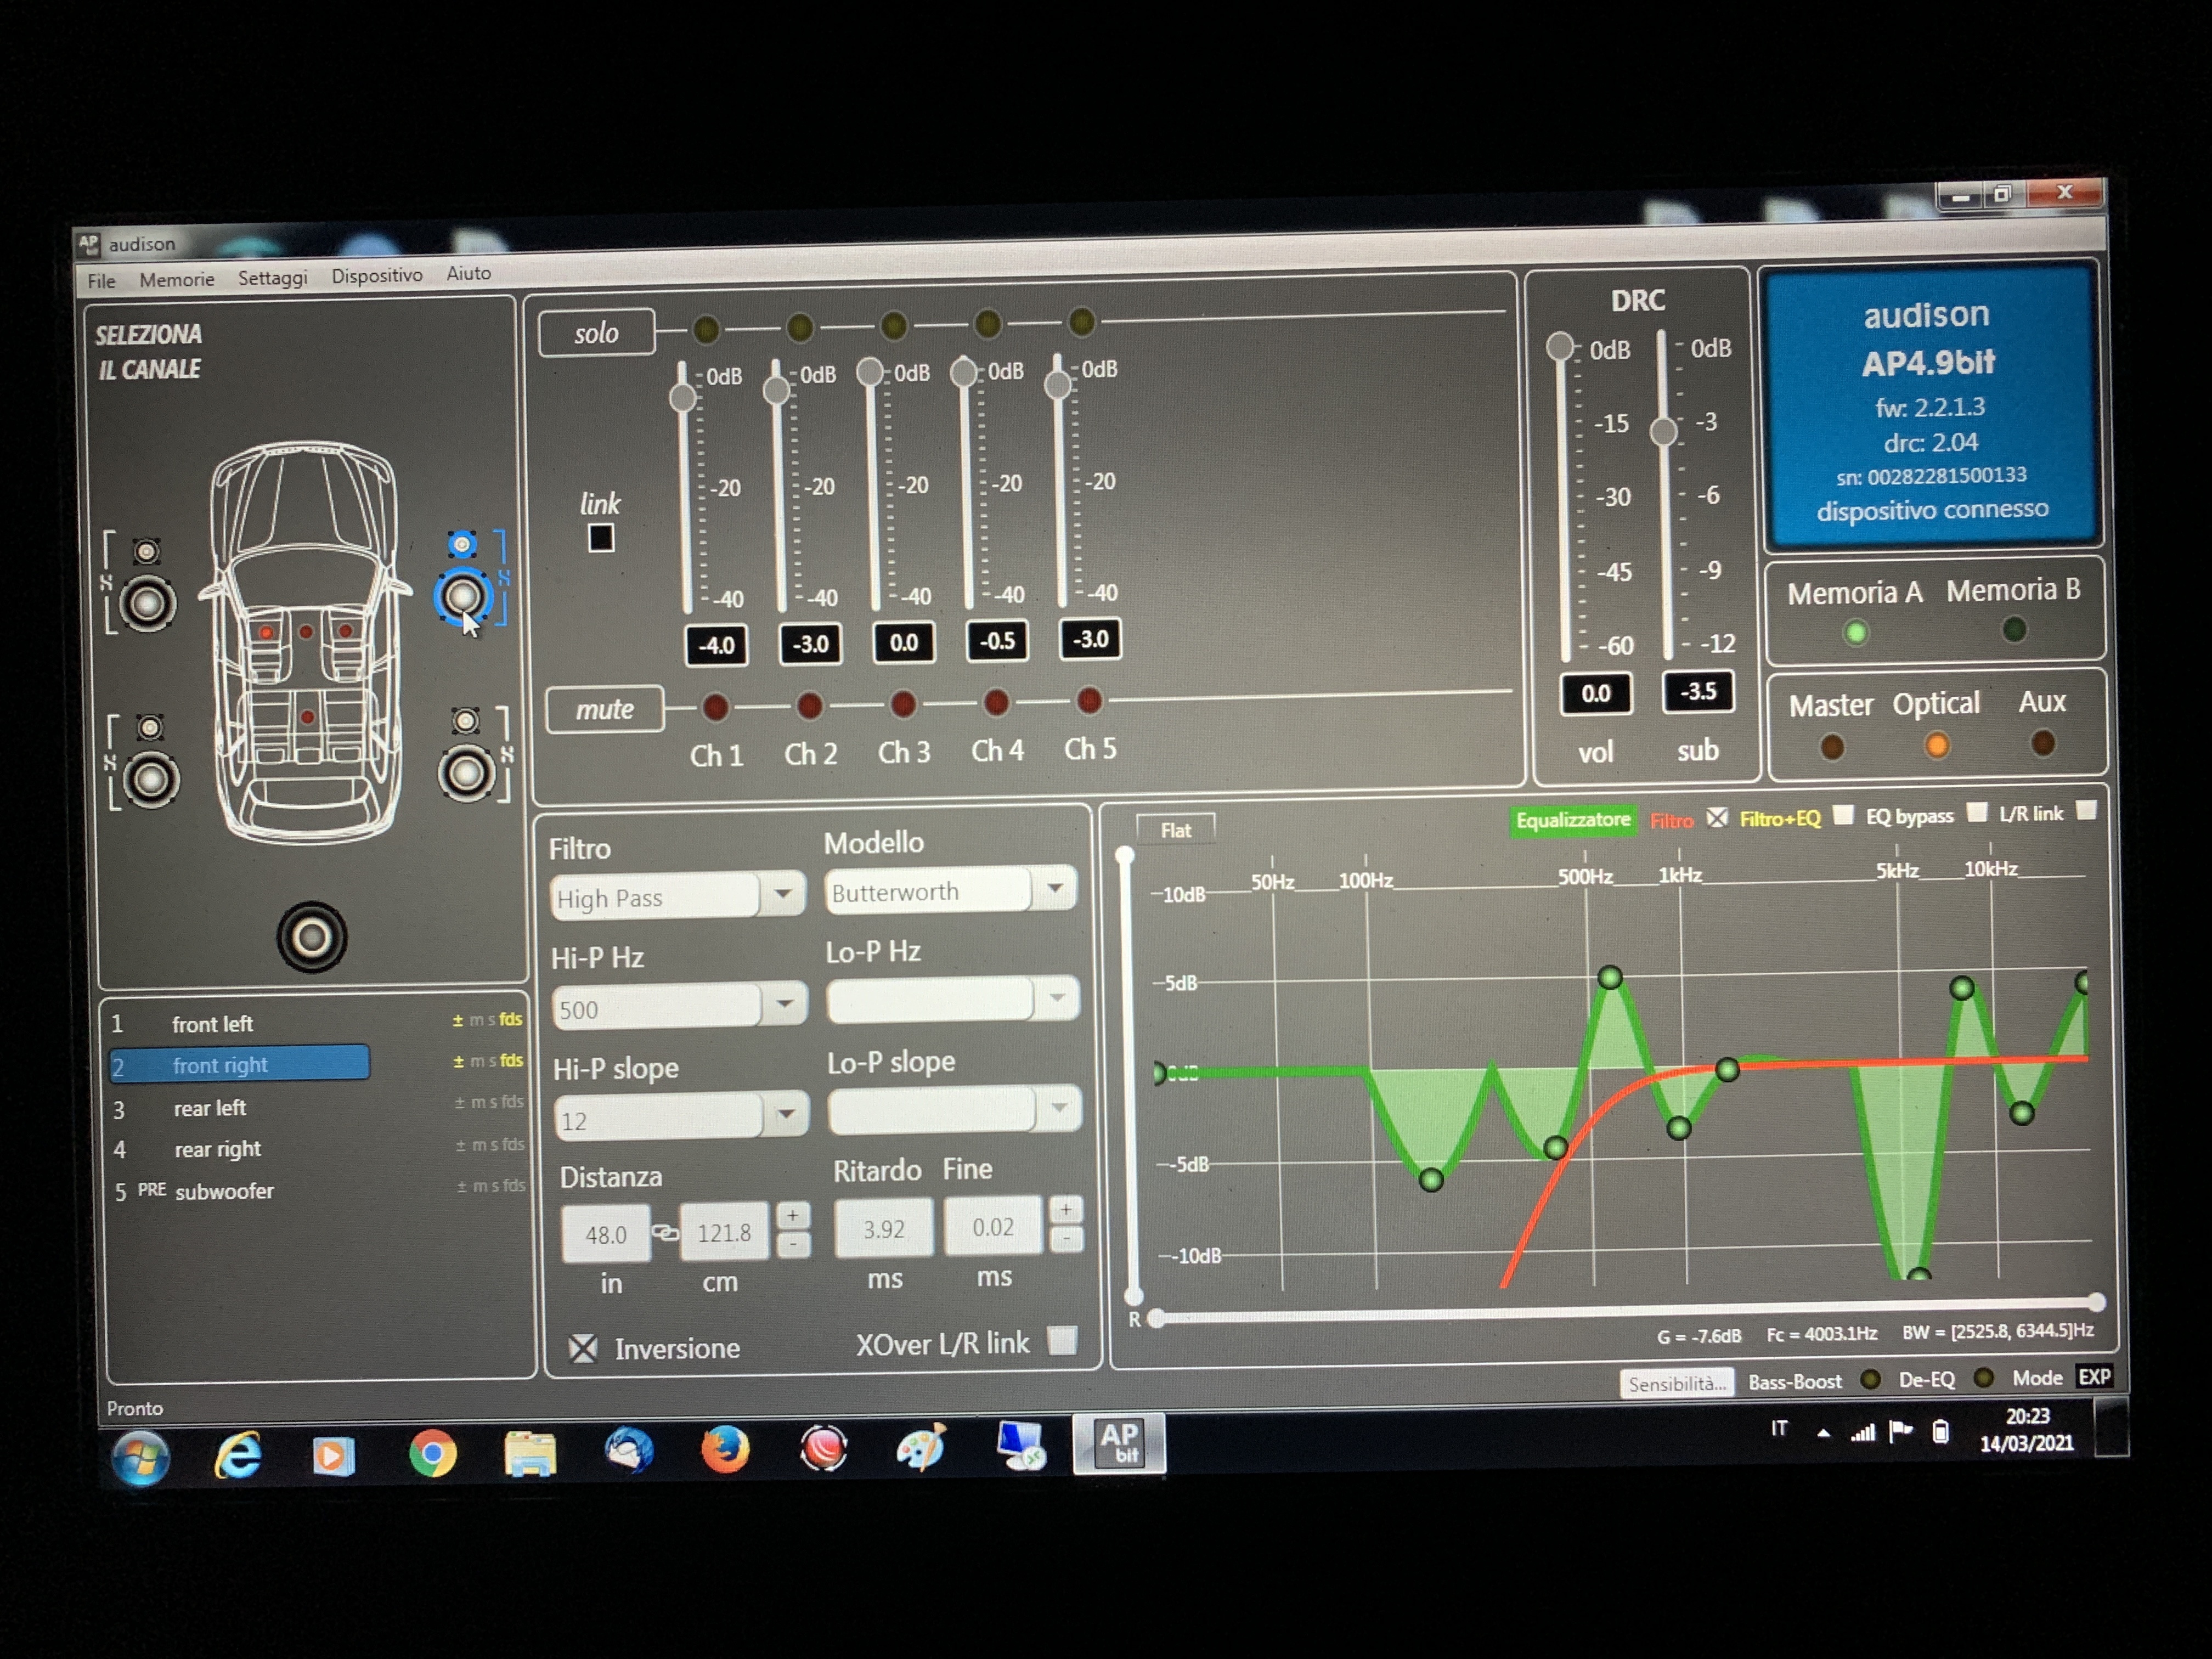Screen dimensions: 2212x1659
Task: Toggle the Filtro checkbox
Action: click(x=1716, y=817)
